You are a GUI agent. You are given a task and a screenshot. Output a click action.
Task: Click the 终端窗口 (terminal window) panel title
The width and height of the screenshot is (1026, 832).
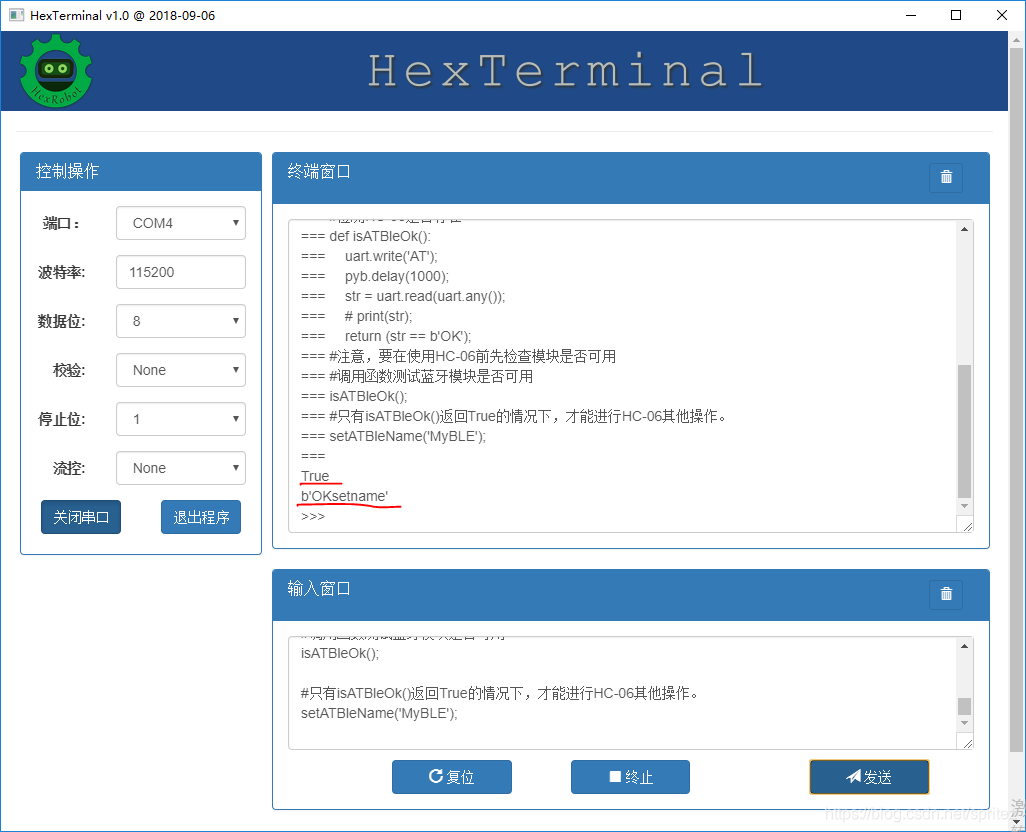pyautogui.click(x=319, y=171)
